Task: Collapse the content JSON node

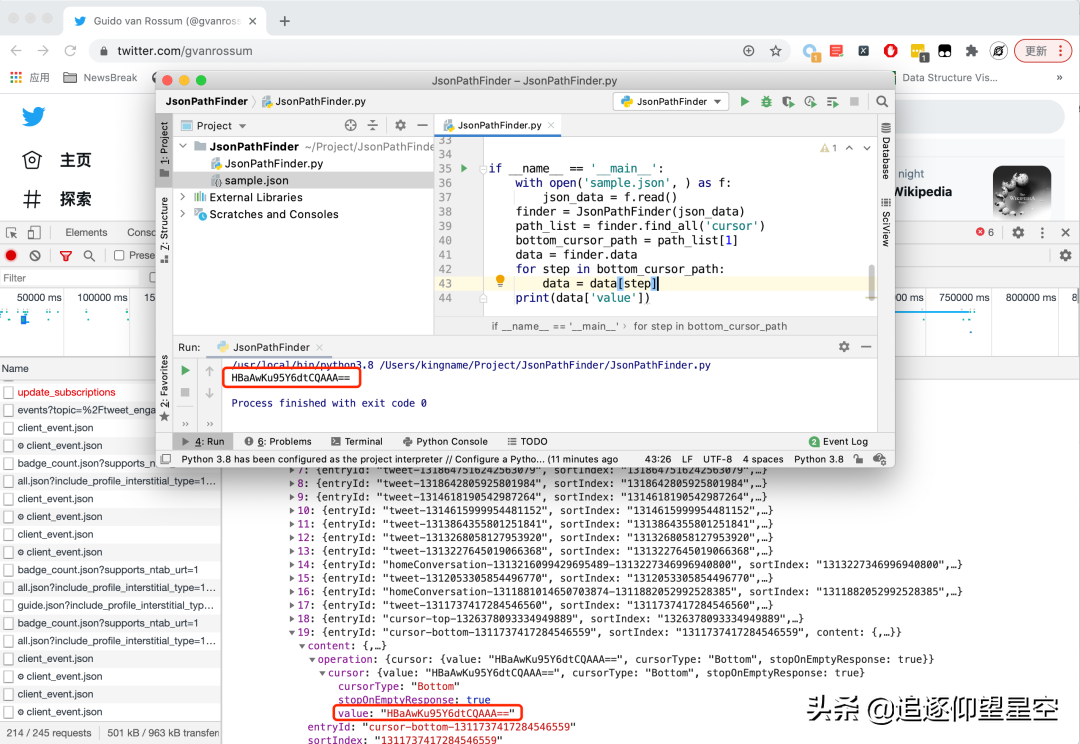Action: (302, 646)
